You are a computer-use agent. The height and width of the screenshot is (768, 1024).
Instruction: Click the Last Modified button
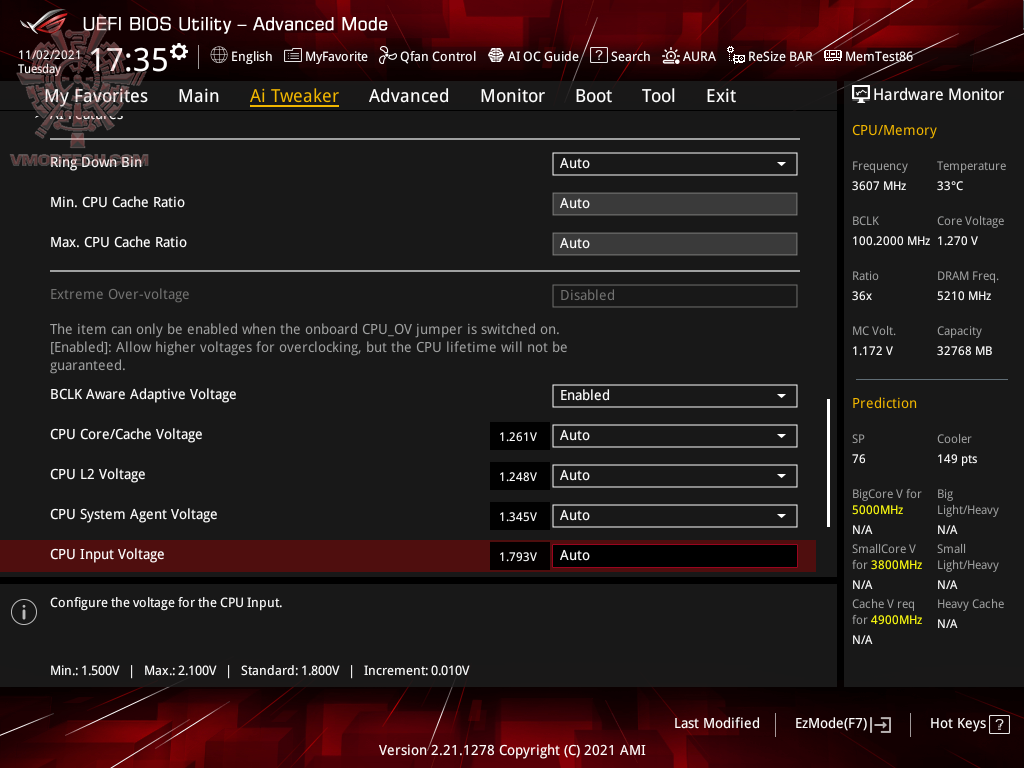click(x=716, y=724)
